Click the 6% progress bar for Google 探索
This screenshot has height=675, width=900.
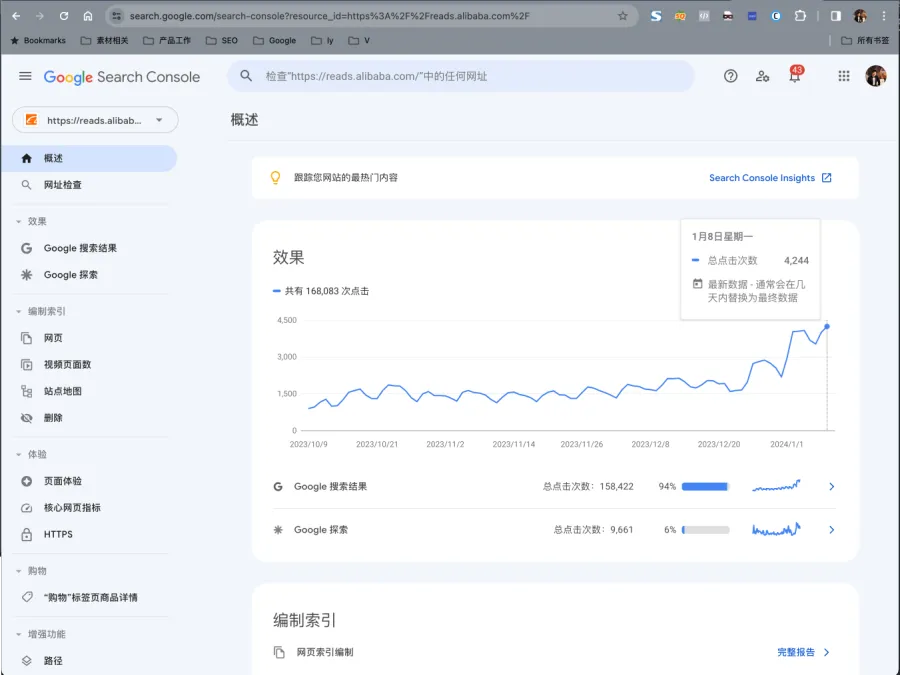(705, 530)
